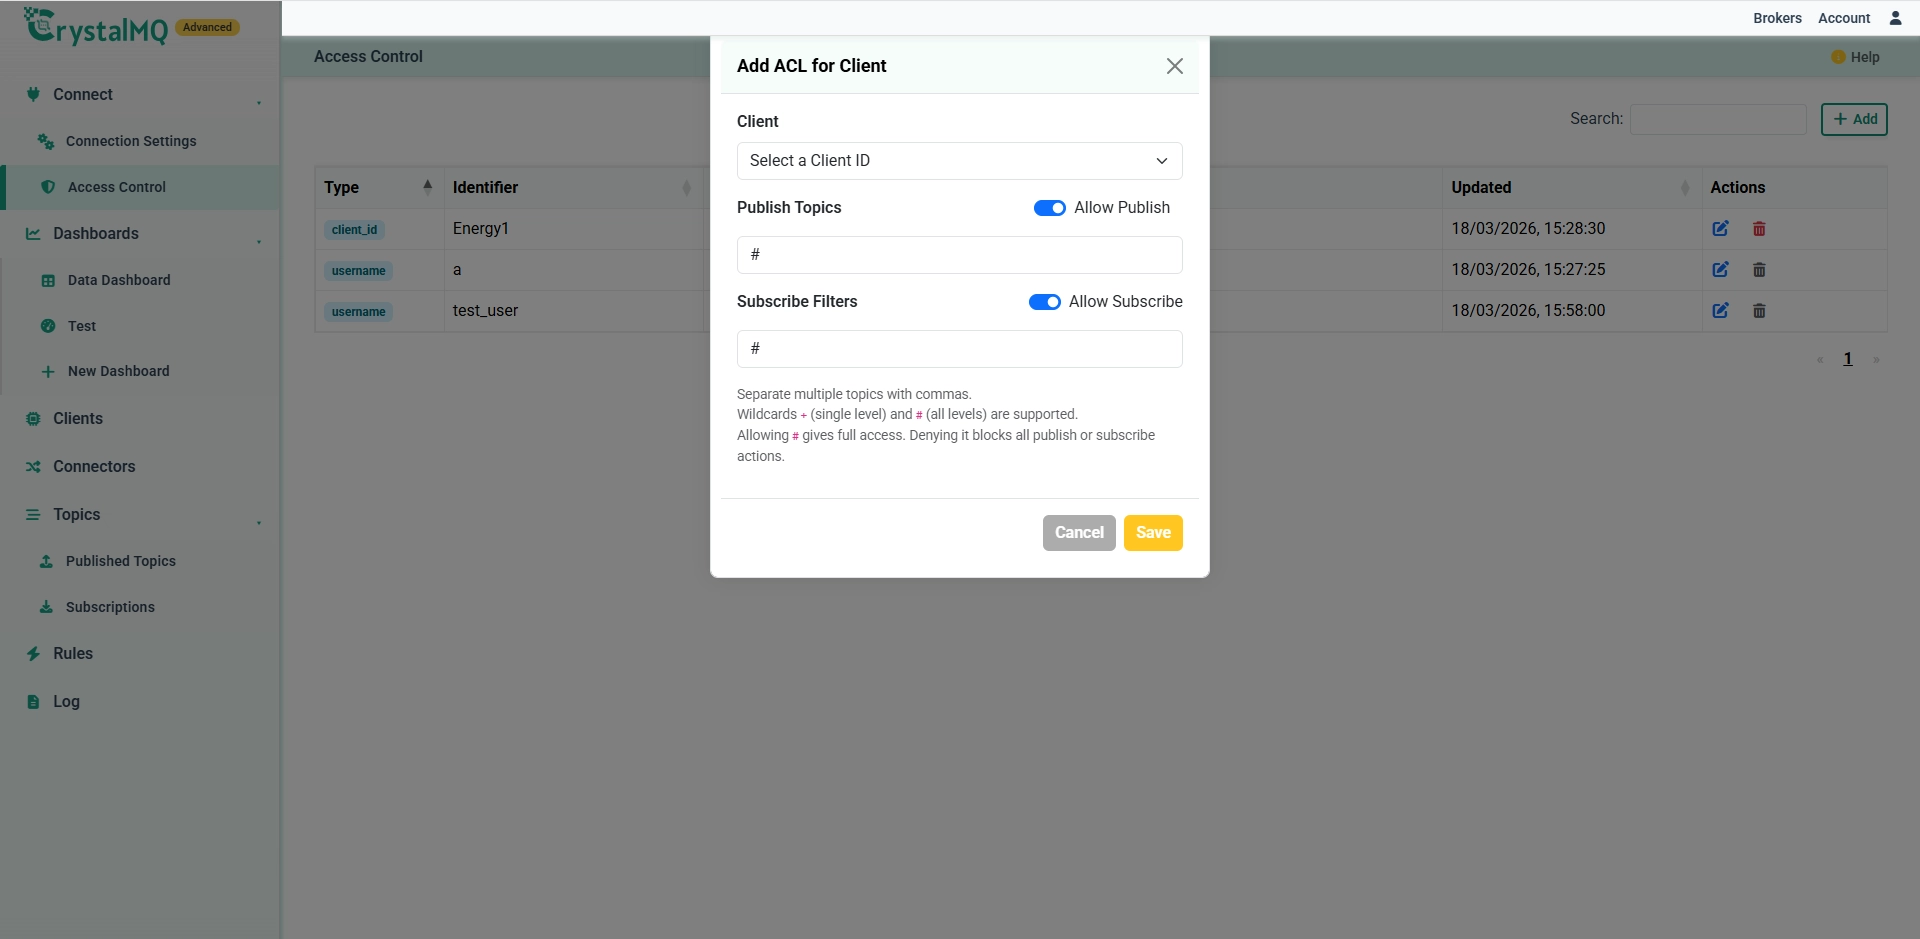
Task: Close the Add ACL for Client dialog
Action: [1174, 66]
